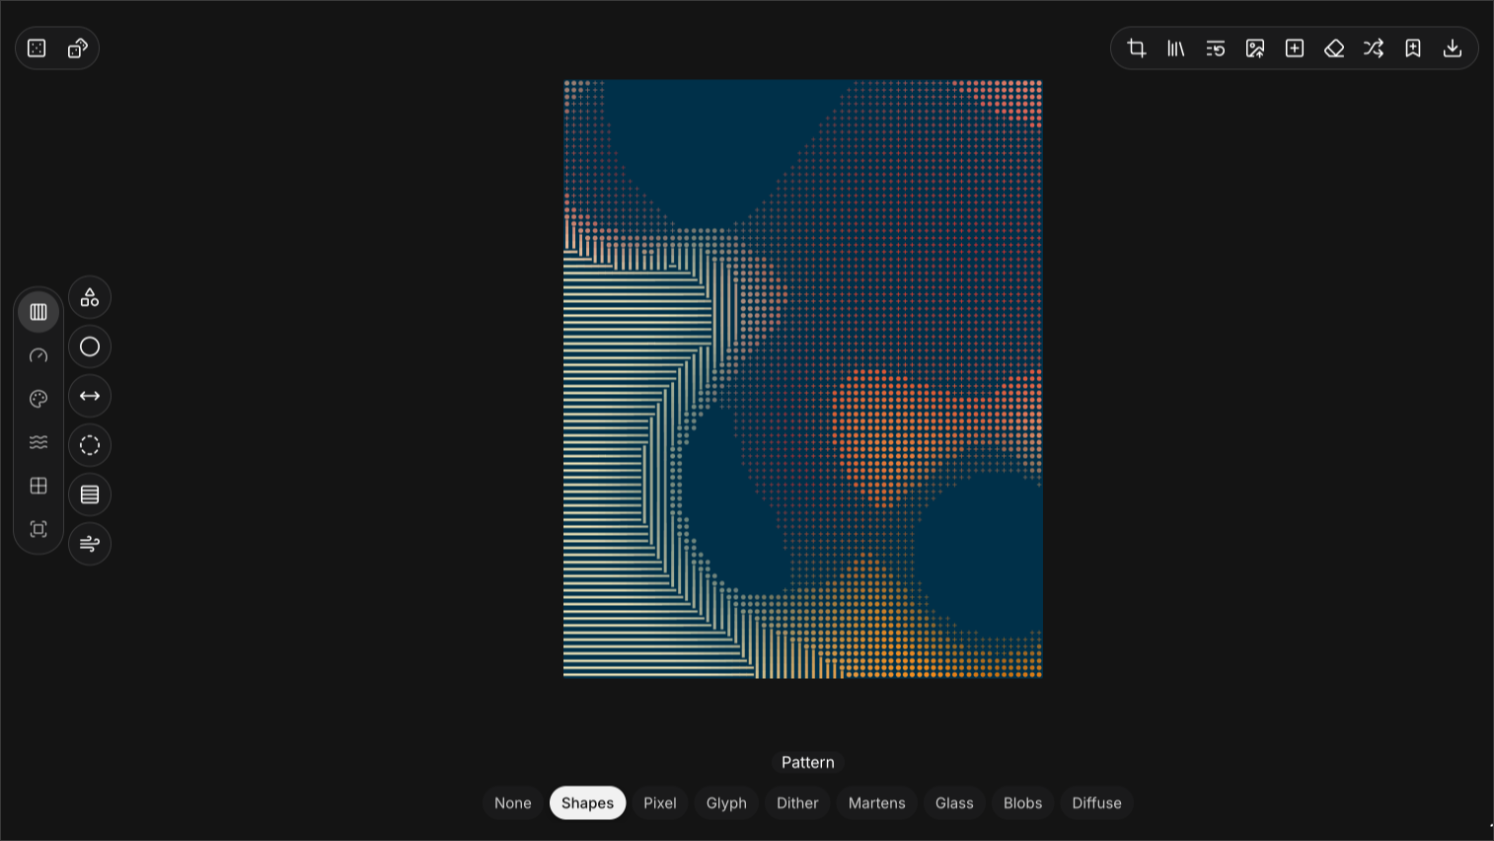Click the shapes dice icon beside randomize

click(x=78, y=48)
